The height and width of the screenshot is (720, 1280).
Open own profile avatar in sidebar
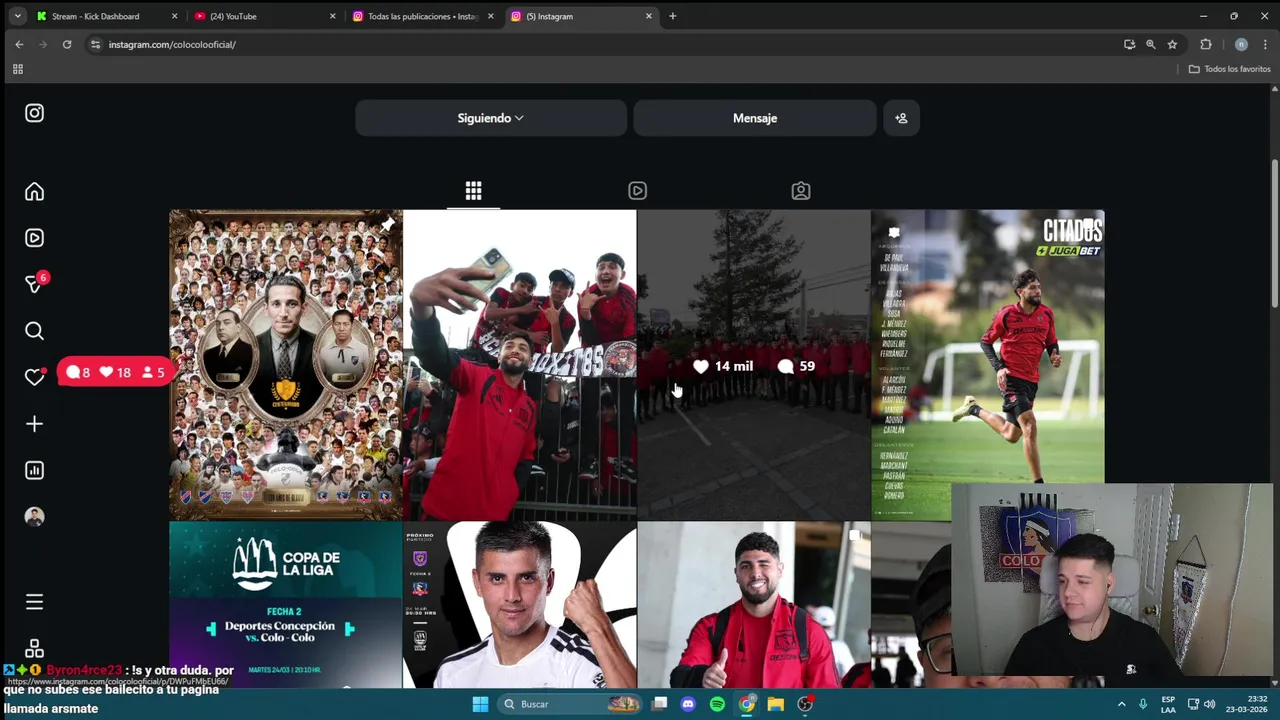point(34,517)
